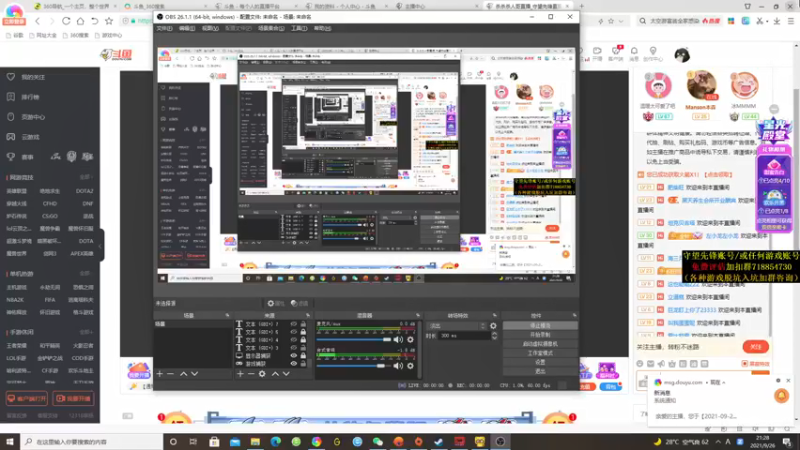800x450 pixels.
Task: Go to browser home page icon
Action: [80, 21]
